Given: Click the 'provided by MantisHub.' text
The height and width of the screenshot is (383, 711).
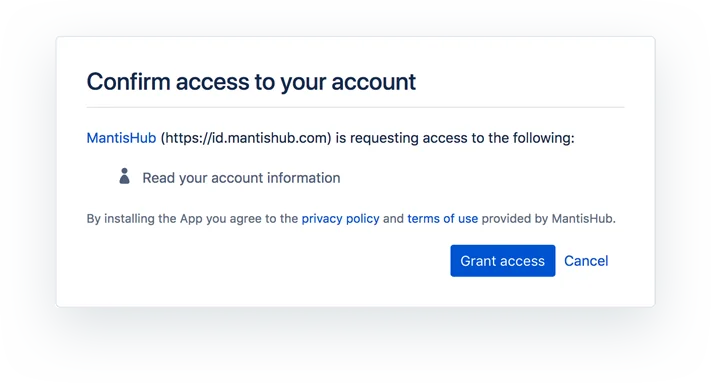Looking at the screenshot, I should 549,218.
